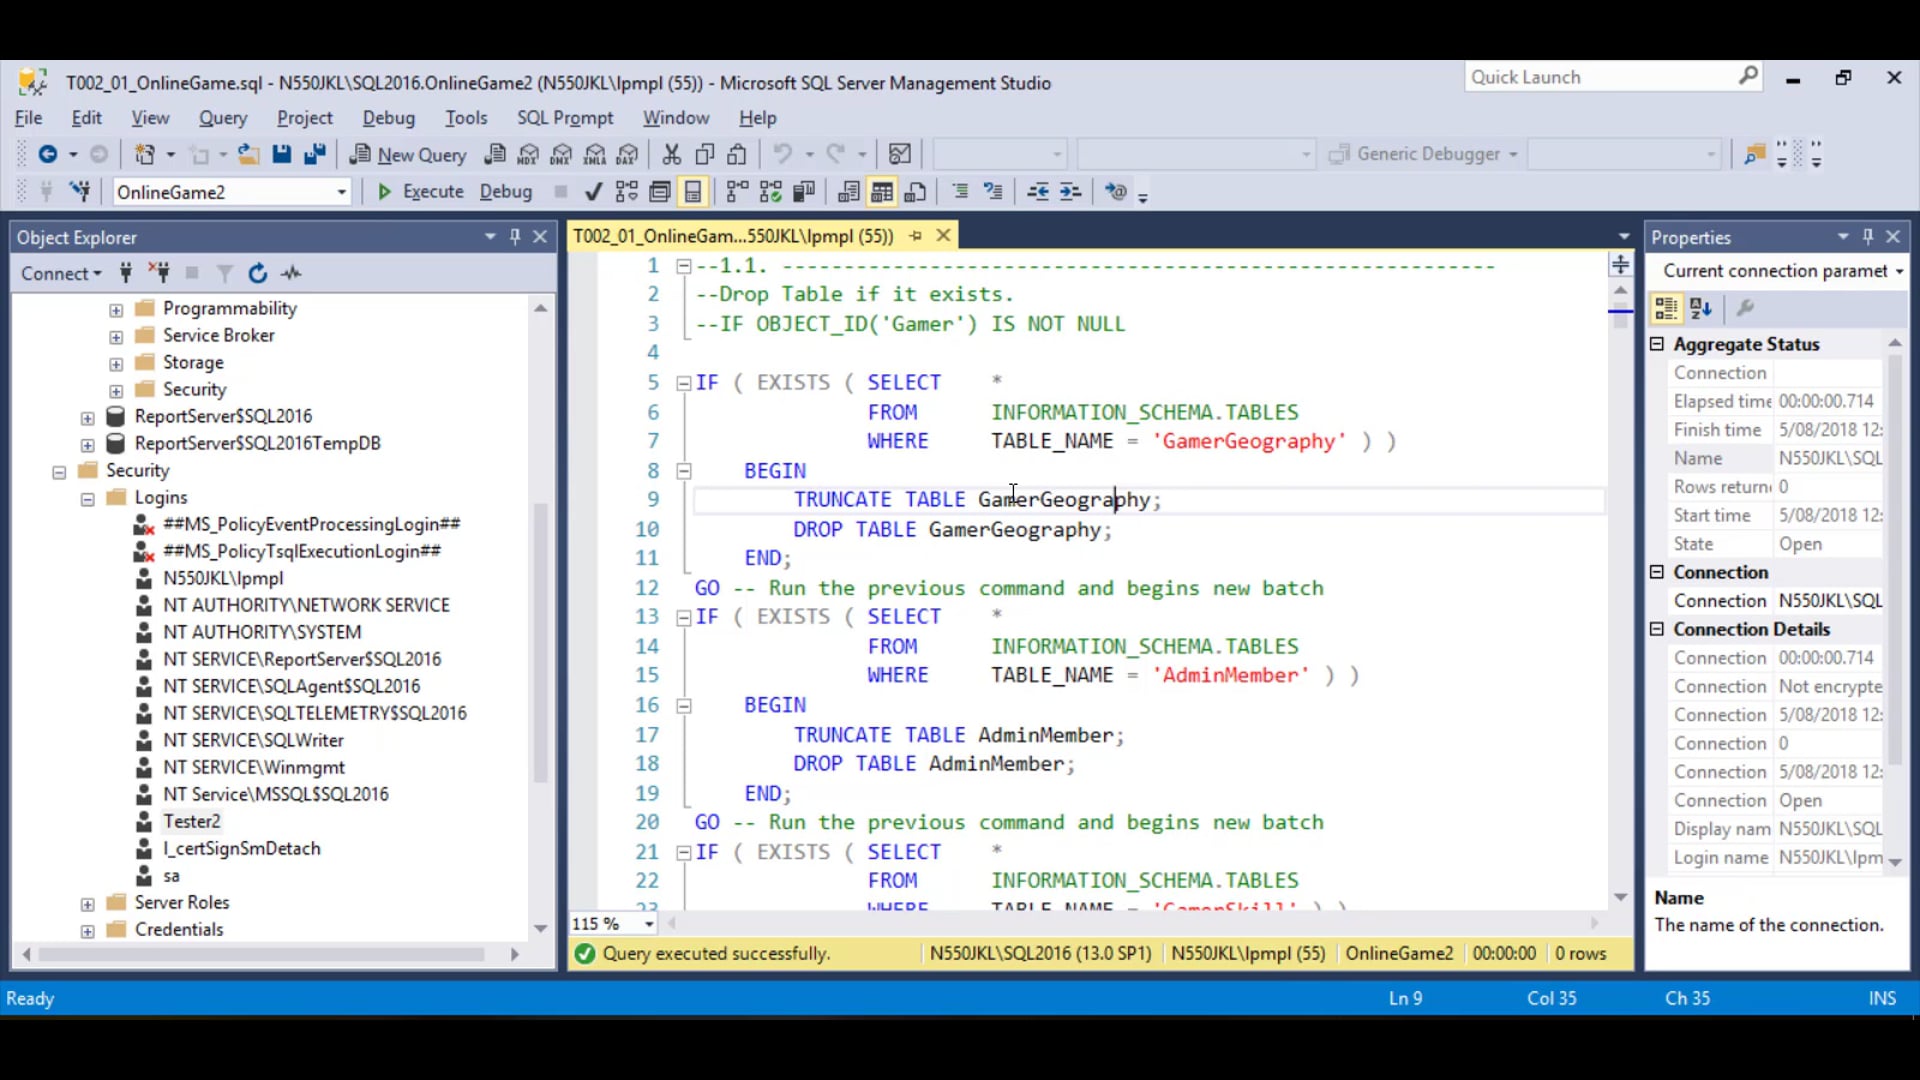1920x1080 pixels.
Task: Toggle Results to Grid button
Action: click(881, 192)
